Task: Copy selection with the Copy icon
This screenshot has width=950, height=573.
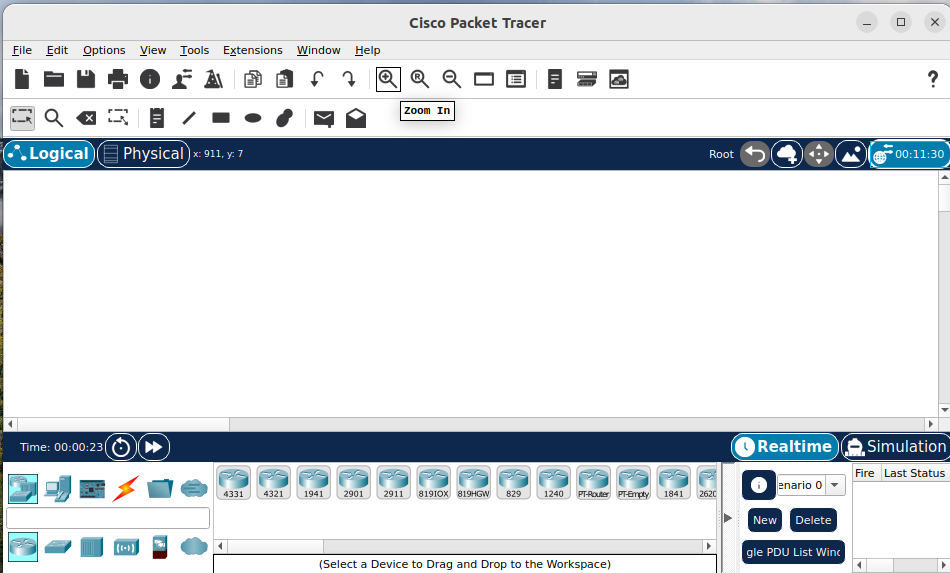Action: [253, 79]
